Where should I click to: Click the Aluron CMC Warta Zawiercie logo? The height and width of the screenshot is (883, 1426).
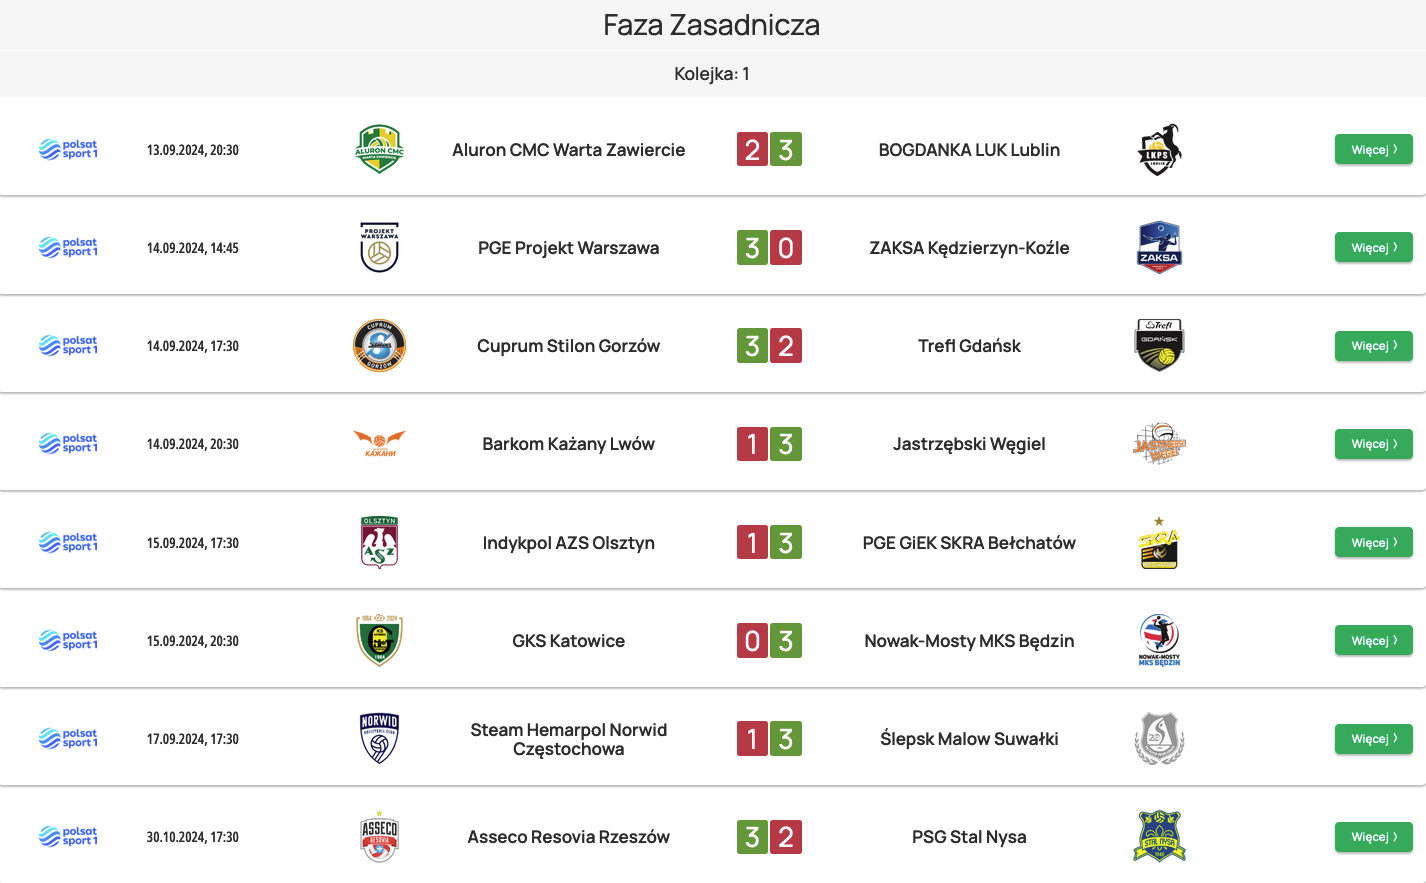(x=379, y=149)
